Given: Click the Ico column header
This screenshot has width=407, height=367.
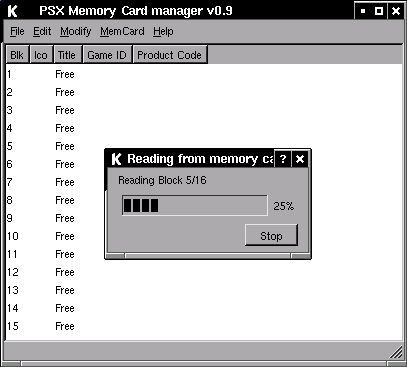Looking at the screenshot, I should pos(41,55).
